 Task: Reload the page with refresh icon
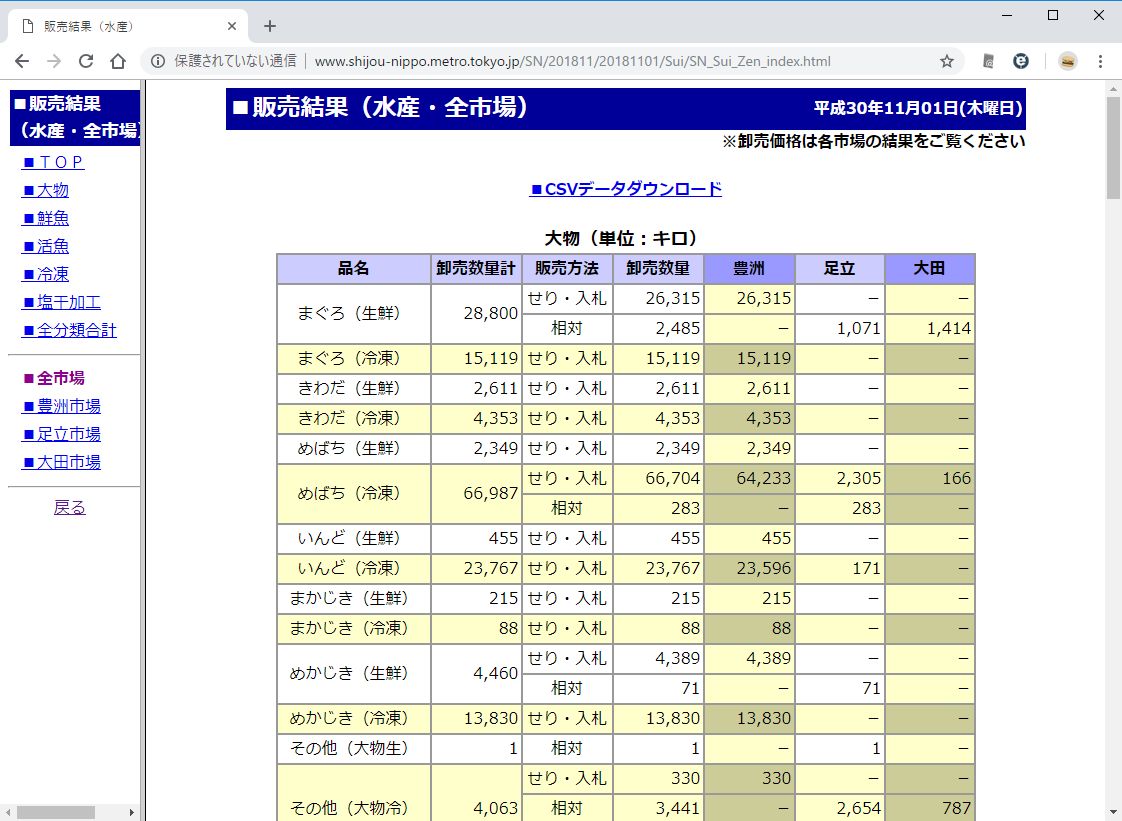click(x=86, y=61)
